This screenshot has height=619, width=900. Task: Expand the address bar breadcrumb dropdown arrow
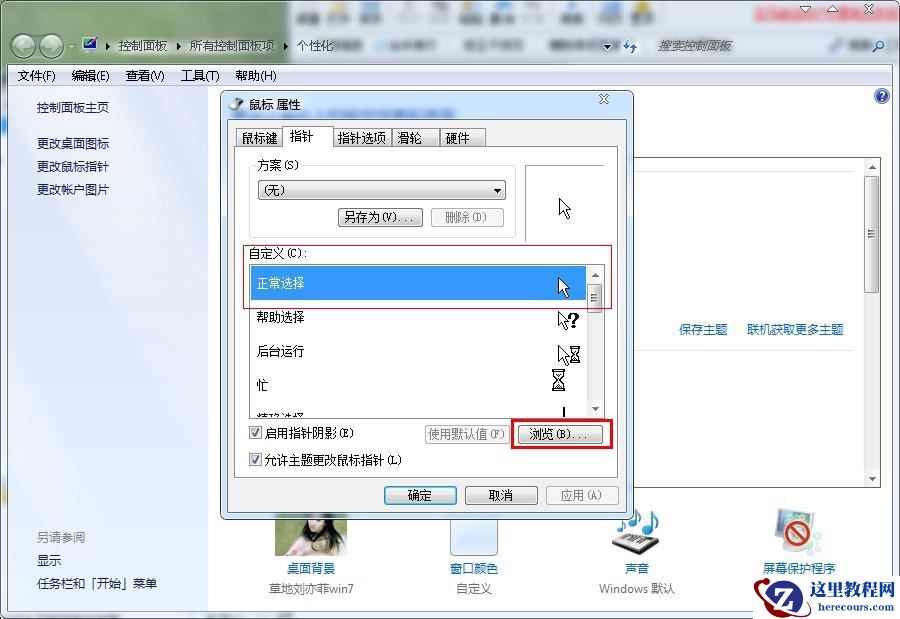tap(608, 45)
